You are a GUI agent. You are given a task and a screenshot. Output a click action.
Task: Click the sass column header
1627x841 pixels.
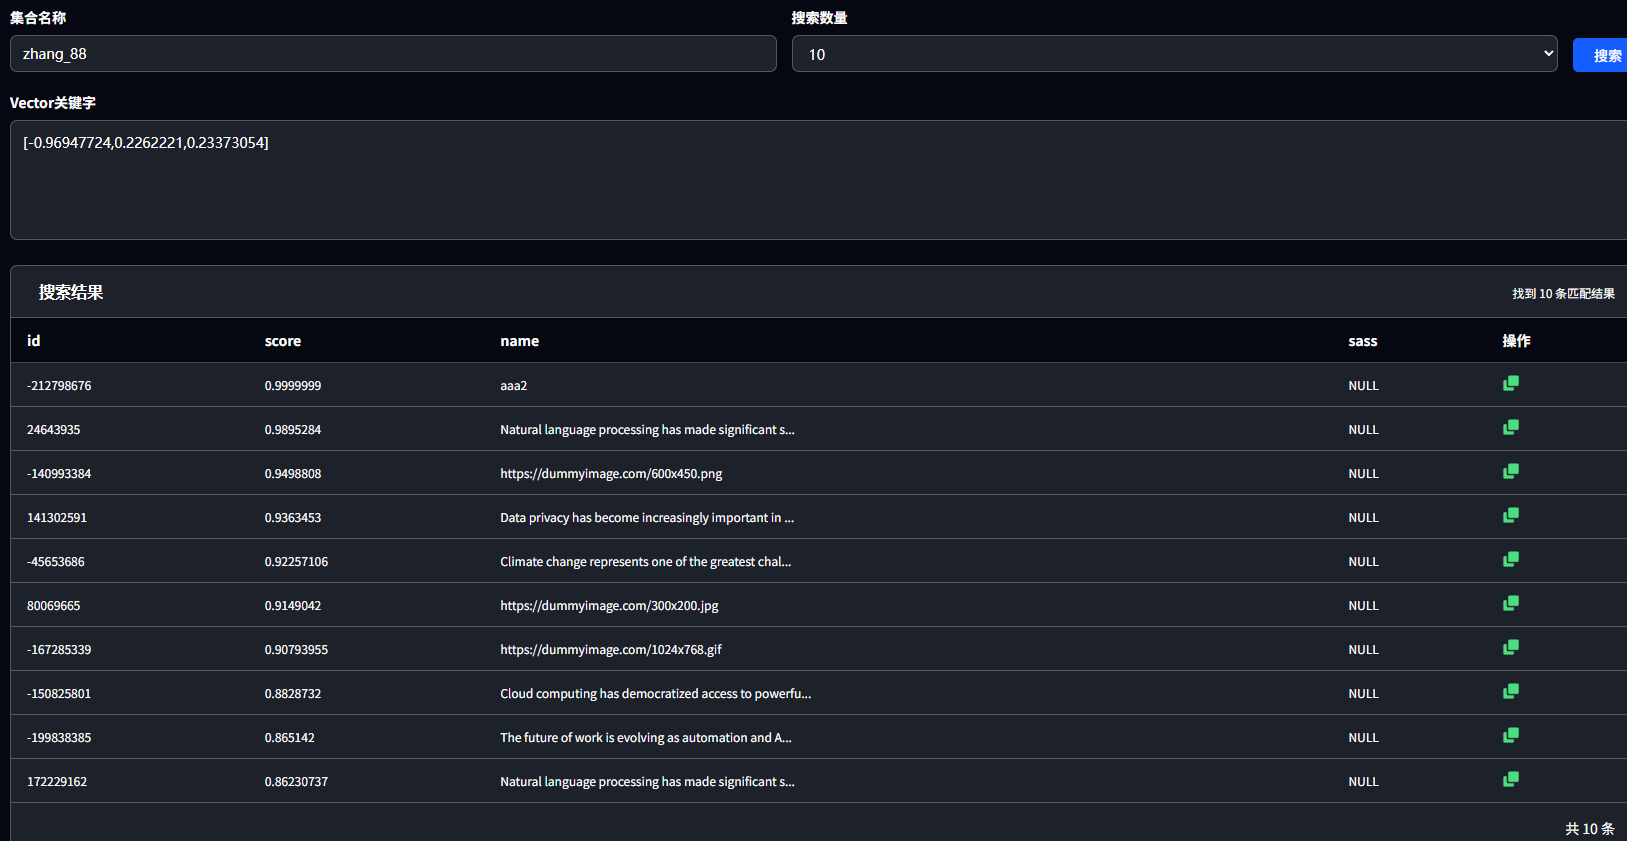(1362, 341)
